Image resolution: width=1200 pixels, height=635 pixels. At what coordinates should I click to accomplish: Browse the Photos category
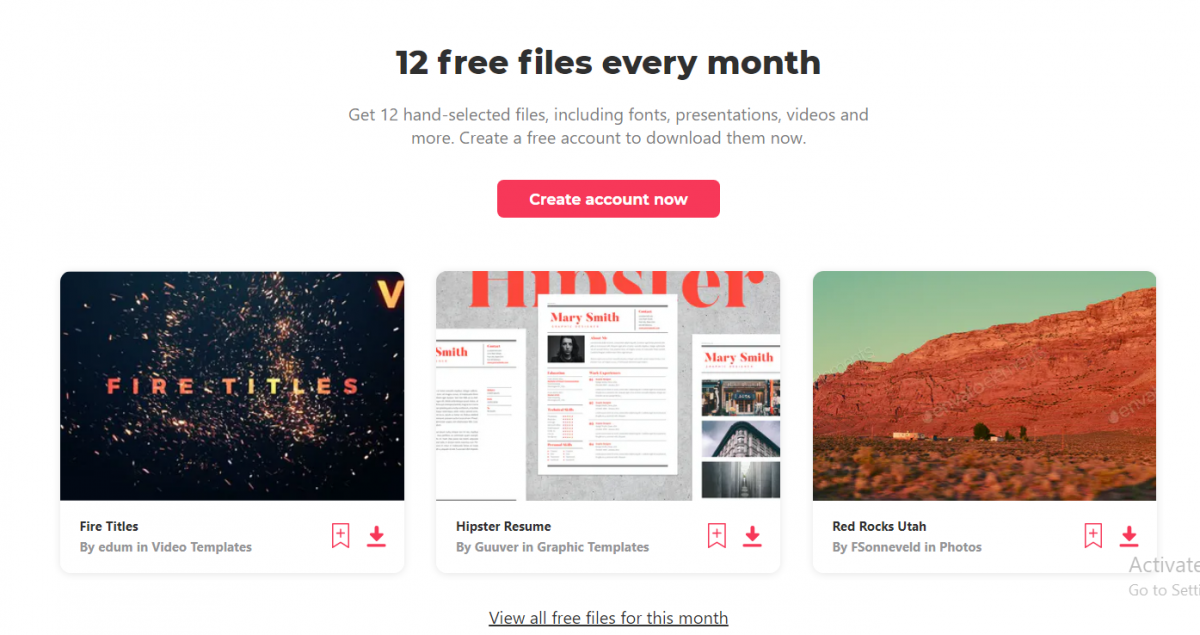tap(962, 547)
